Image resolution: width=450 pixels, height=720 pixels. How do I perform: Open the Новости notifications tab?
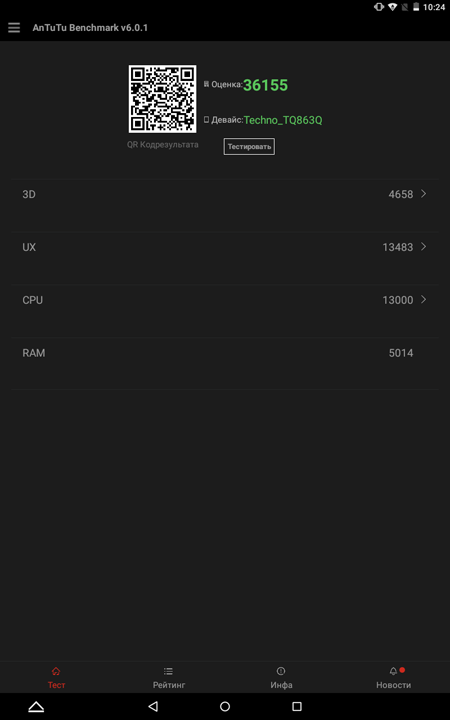pyautogui.click(x=394, y=678)
